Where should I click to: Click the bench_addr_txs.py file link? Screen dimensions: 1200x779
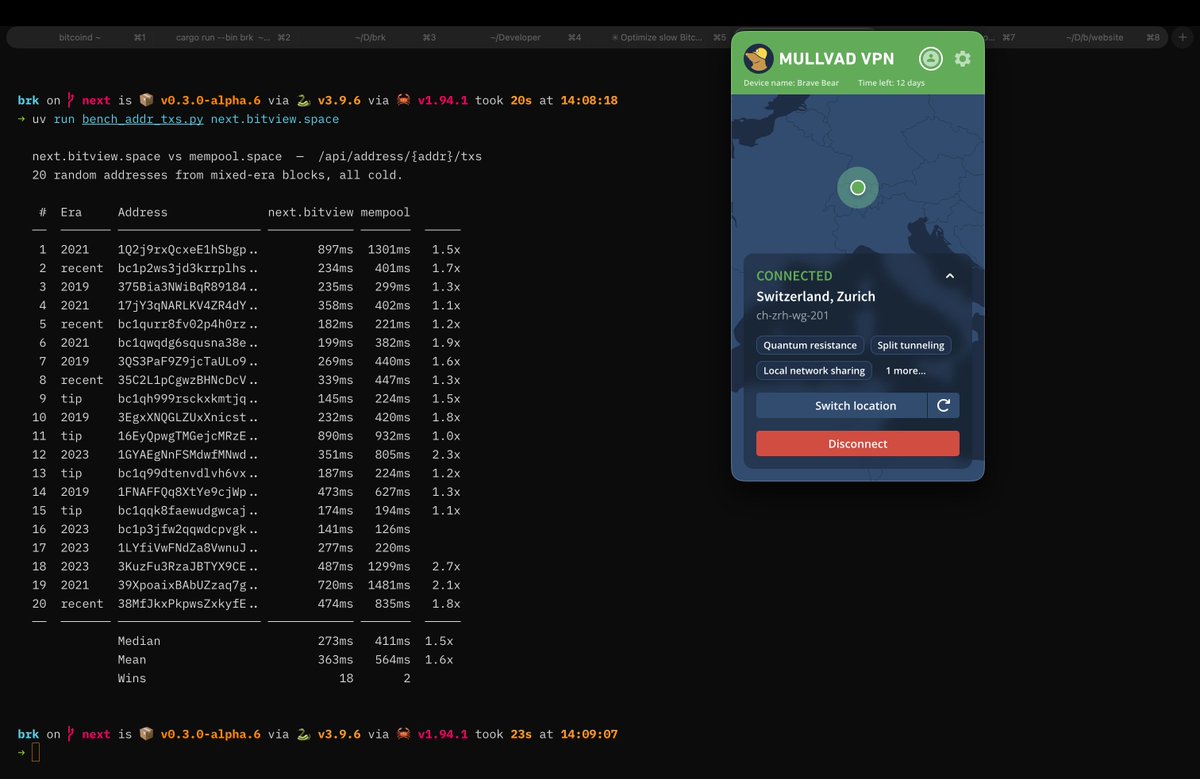coord(143,119)
